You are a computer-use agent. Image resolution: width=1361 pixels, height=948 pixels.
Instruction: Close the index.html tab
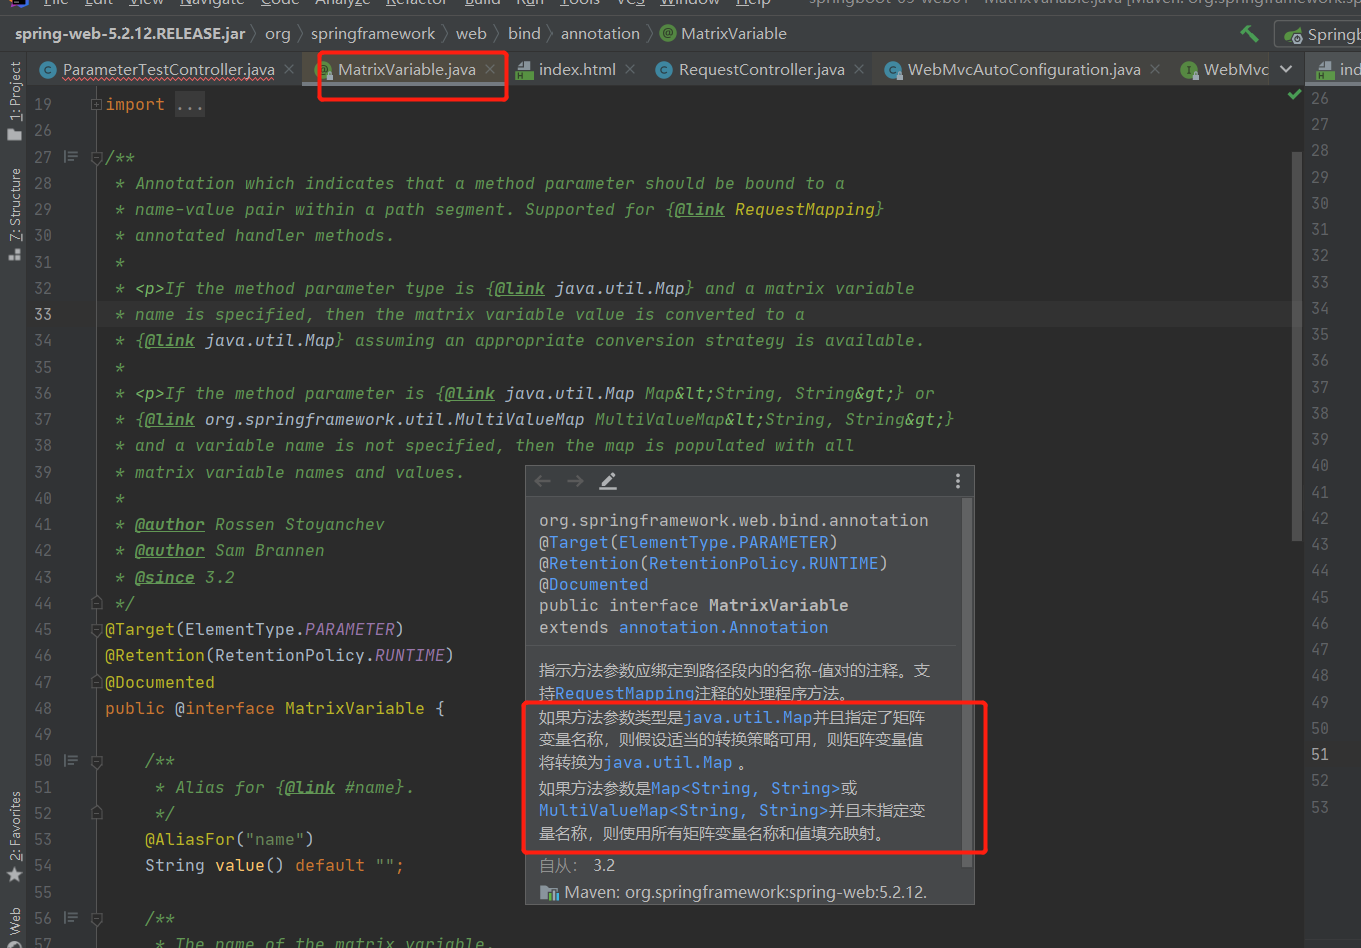(x=630, y=69)
